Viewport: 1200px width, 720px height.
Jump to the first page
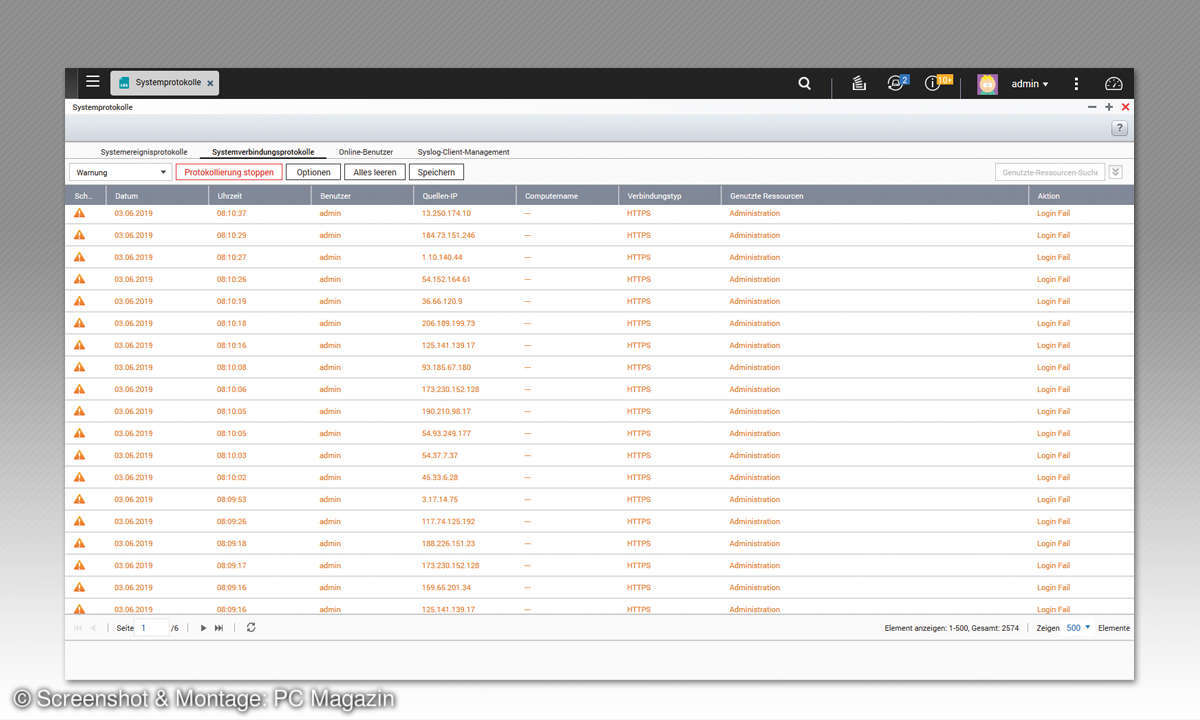(78, 628)
